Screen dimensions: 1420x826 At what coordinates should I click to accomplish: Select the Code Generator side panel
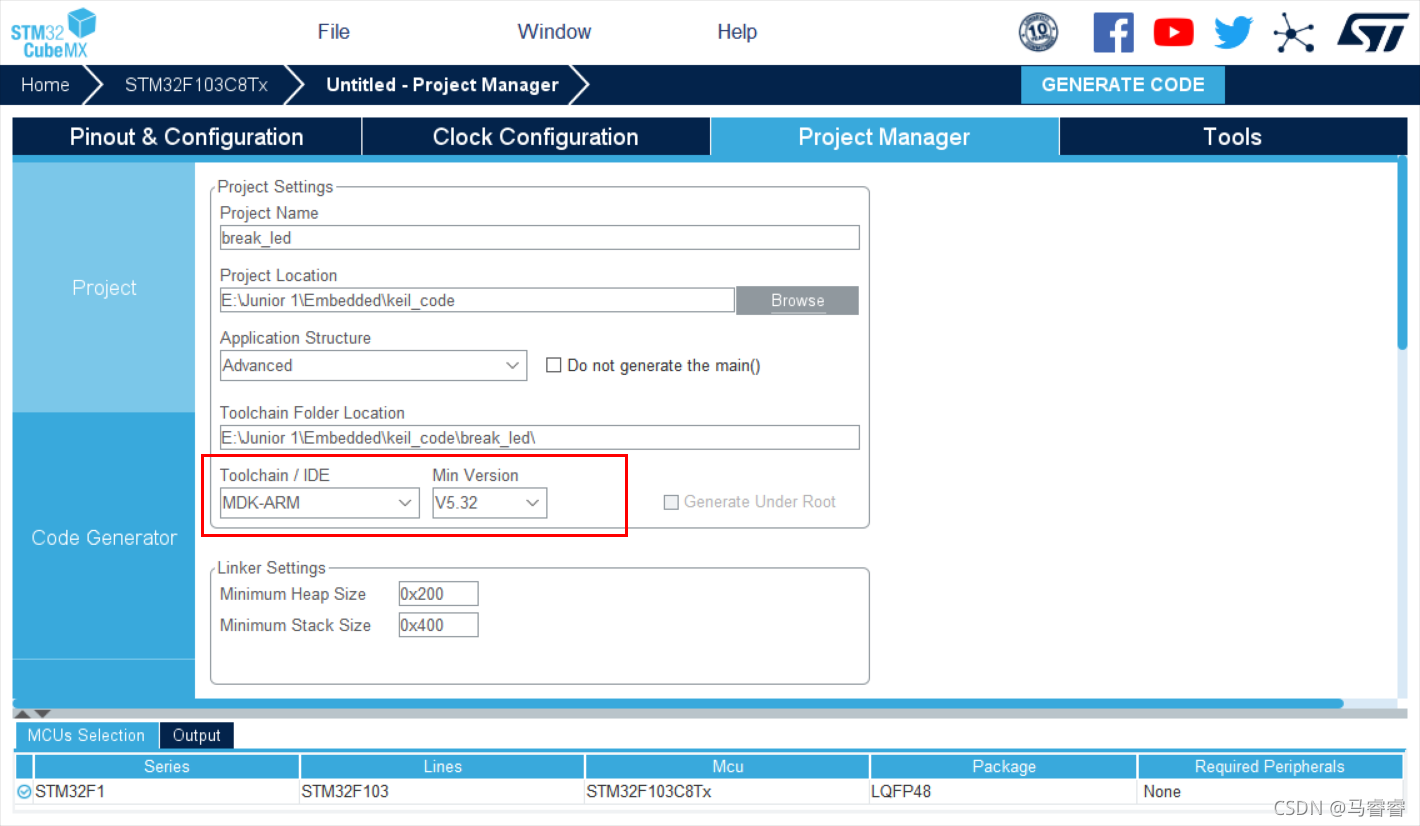click(104, 537)
